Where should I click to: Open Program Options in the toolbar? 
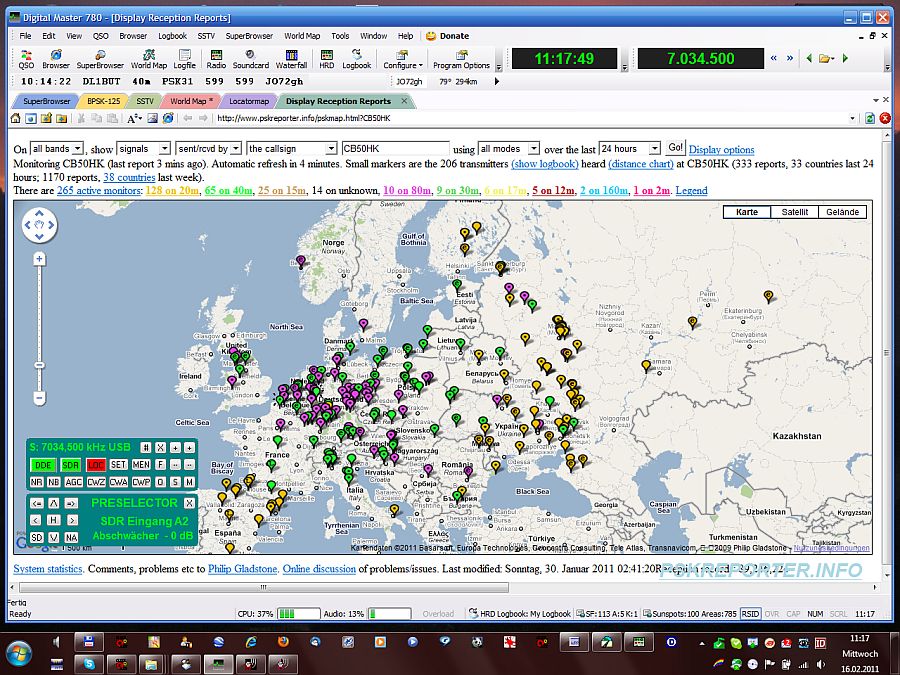(x=461, y=58)
